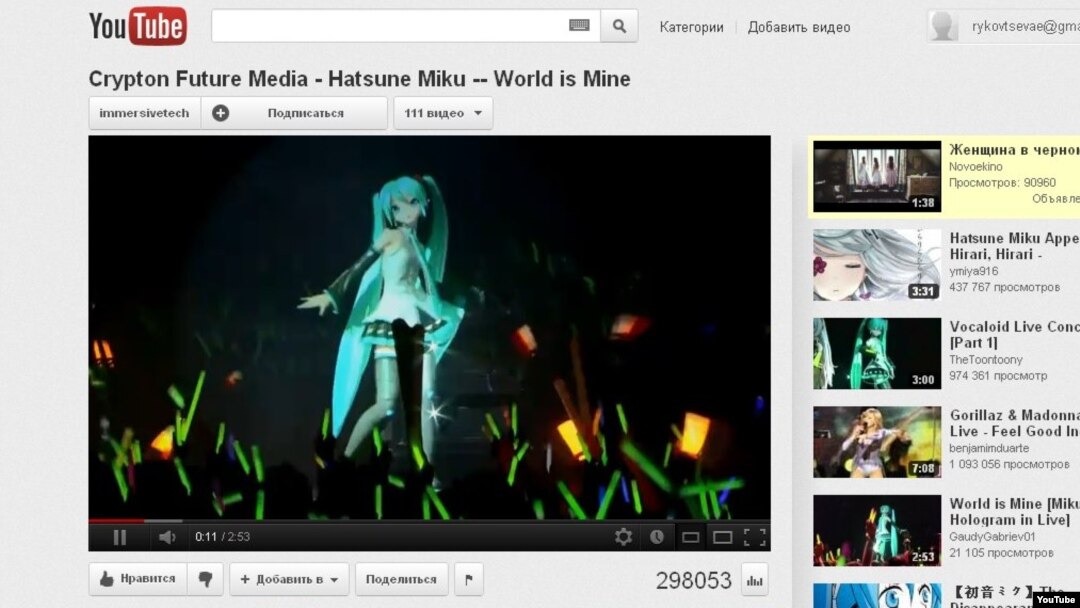Open World is Mine hologram thumbnail
Screen dimensions: 1080x608
pyautogui.click(x=877, y=530)
